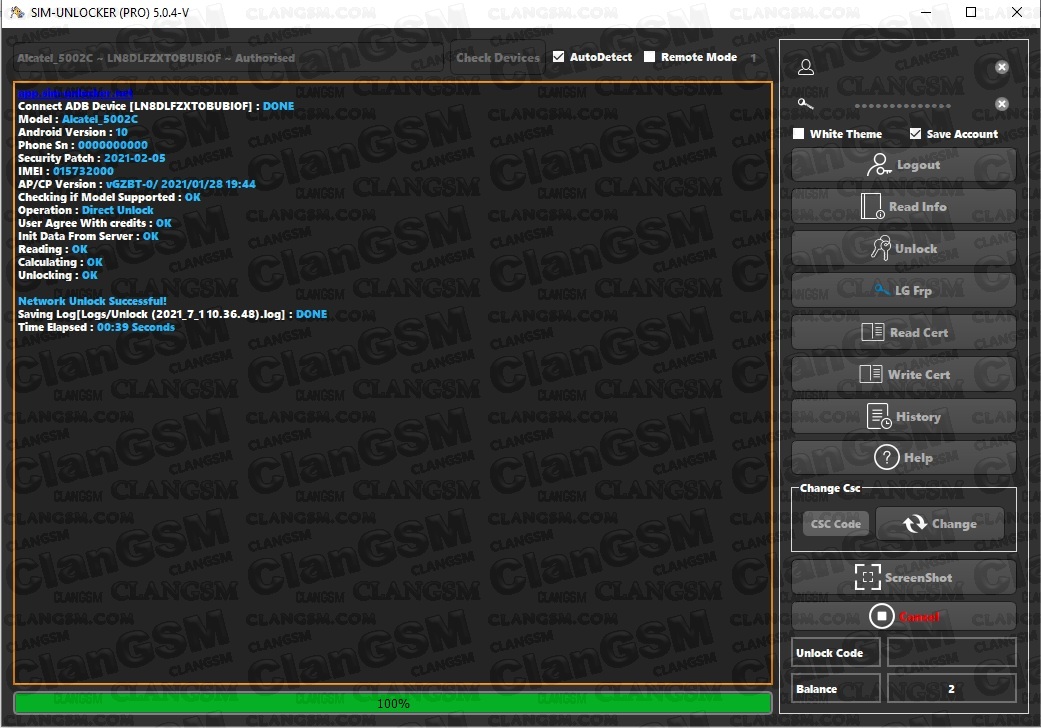
Task: Cancel the current operation
Action: pyautogui.click(x=904, y=616)
